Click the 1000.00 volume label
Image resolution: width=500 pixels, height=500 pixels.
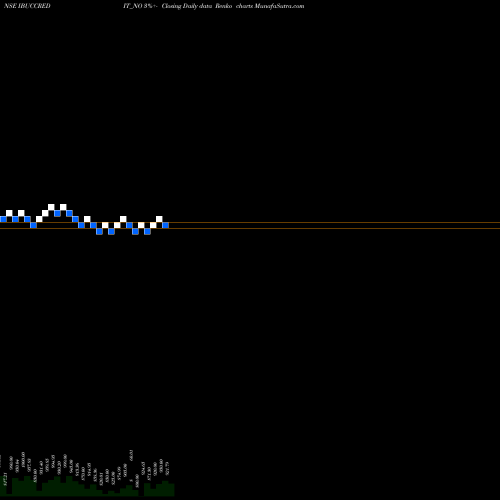[23, 460]
